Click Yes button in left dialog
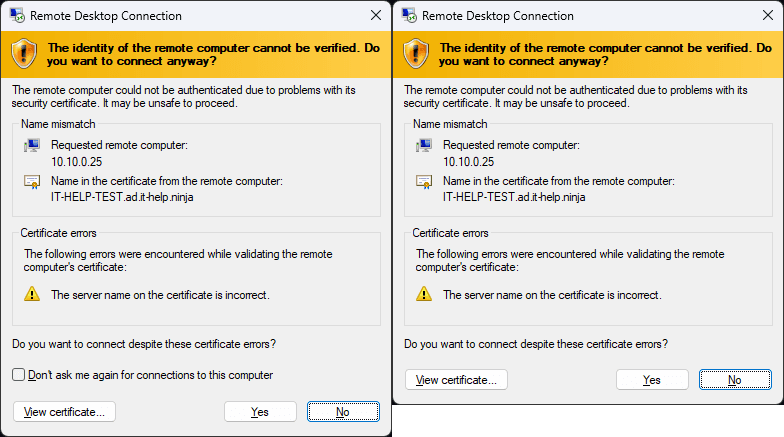784x437 pixels. [260, 412]
